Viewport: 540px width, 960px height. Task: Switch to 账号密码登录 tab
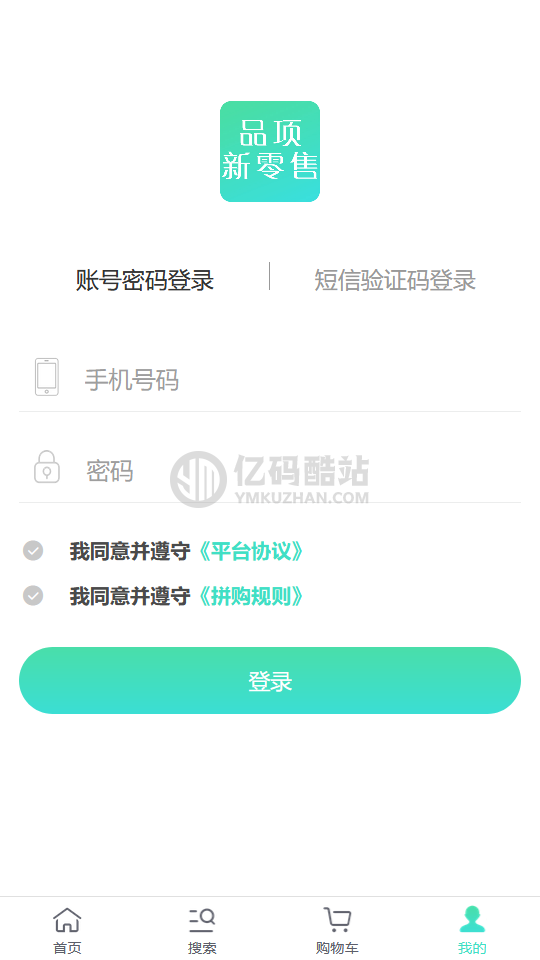[x=144, y=280]
